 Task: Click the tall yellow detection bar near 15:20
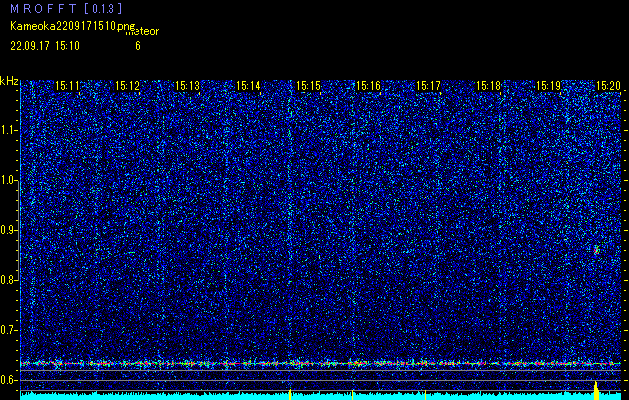click(x=597, y=391)
